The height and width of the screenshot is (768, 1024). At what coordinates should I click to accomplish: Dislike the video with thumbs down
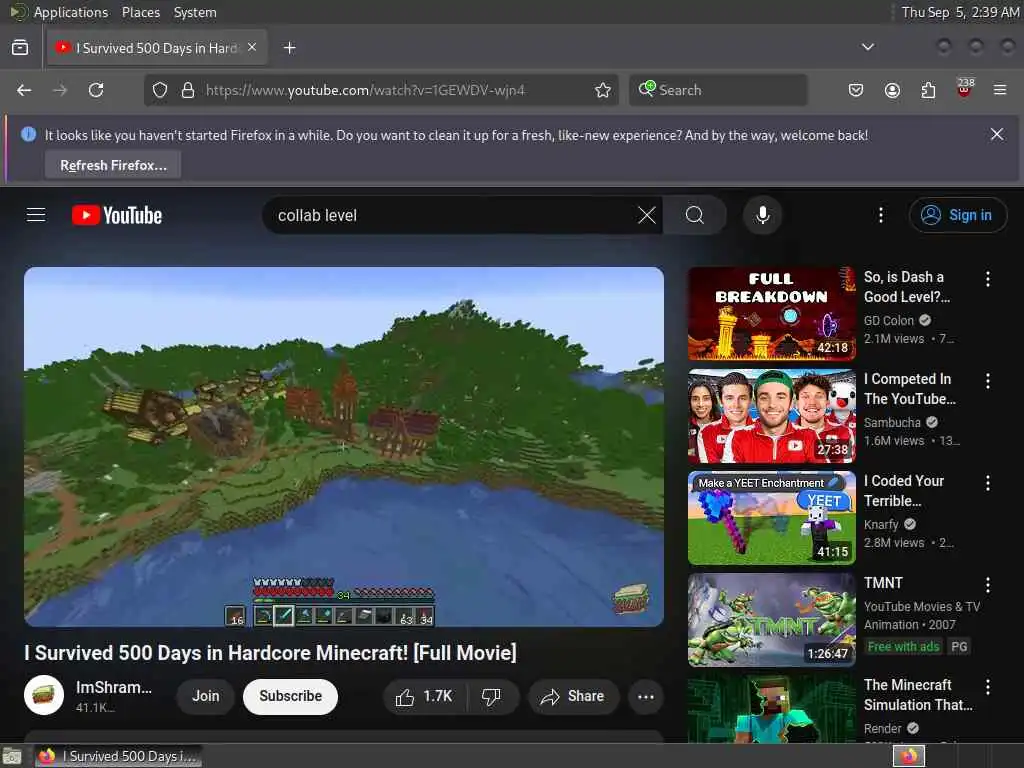[492, 697]
